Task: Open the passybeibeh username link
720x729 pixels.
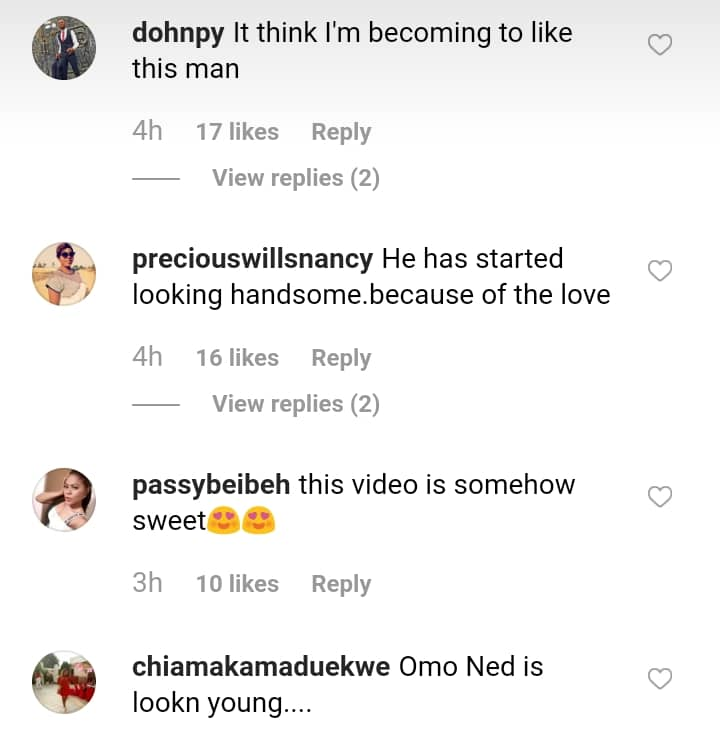Action: (211, 485)
